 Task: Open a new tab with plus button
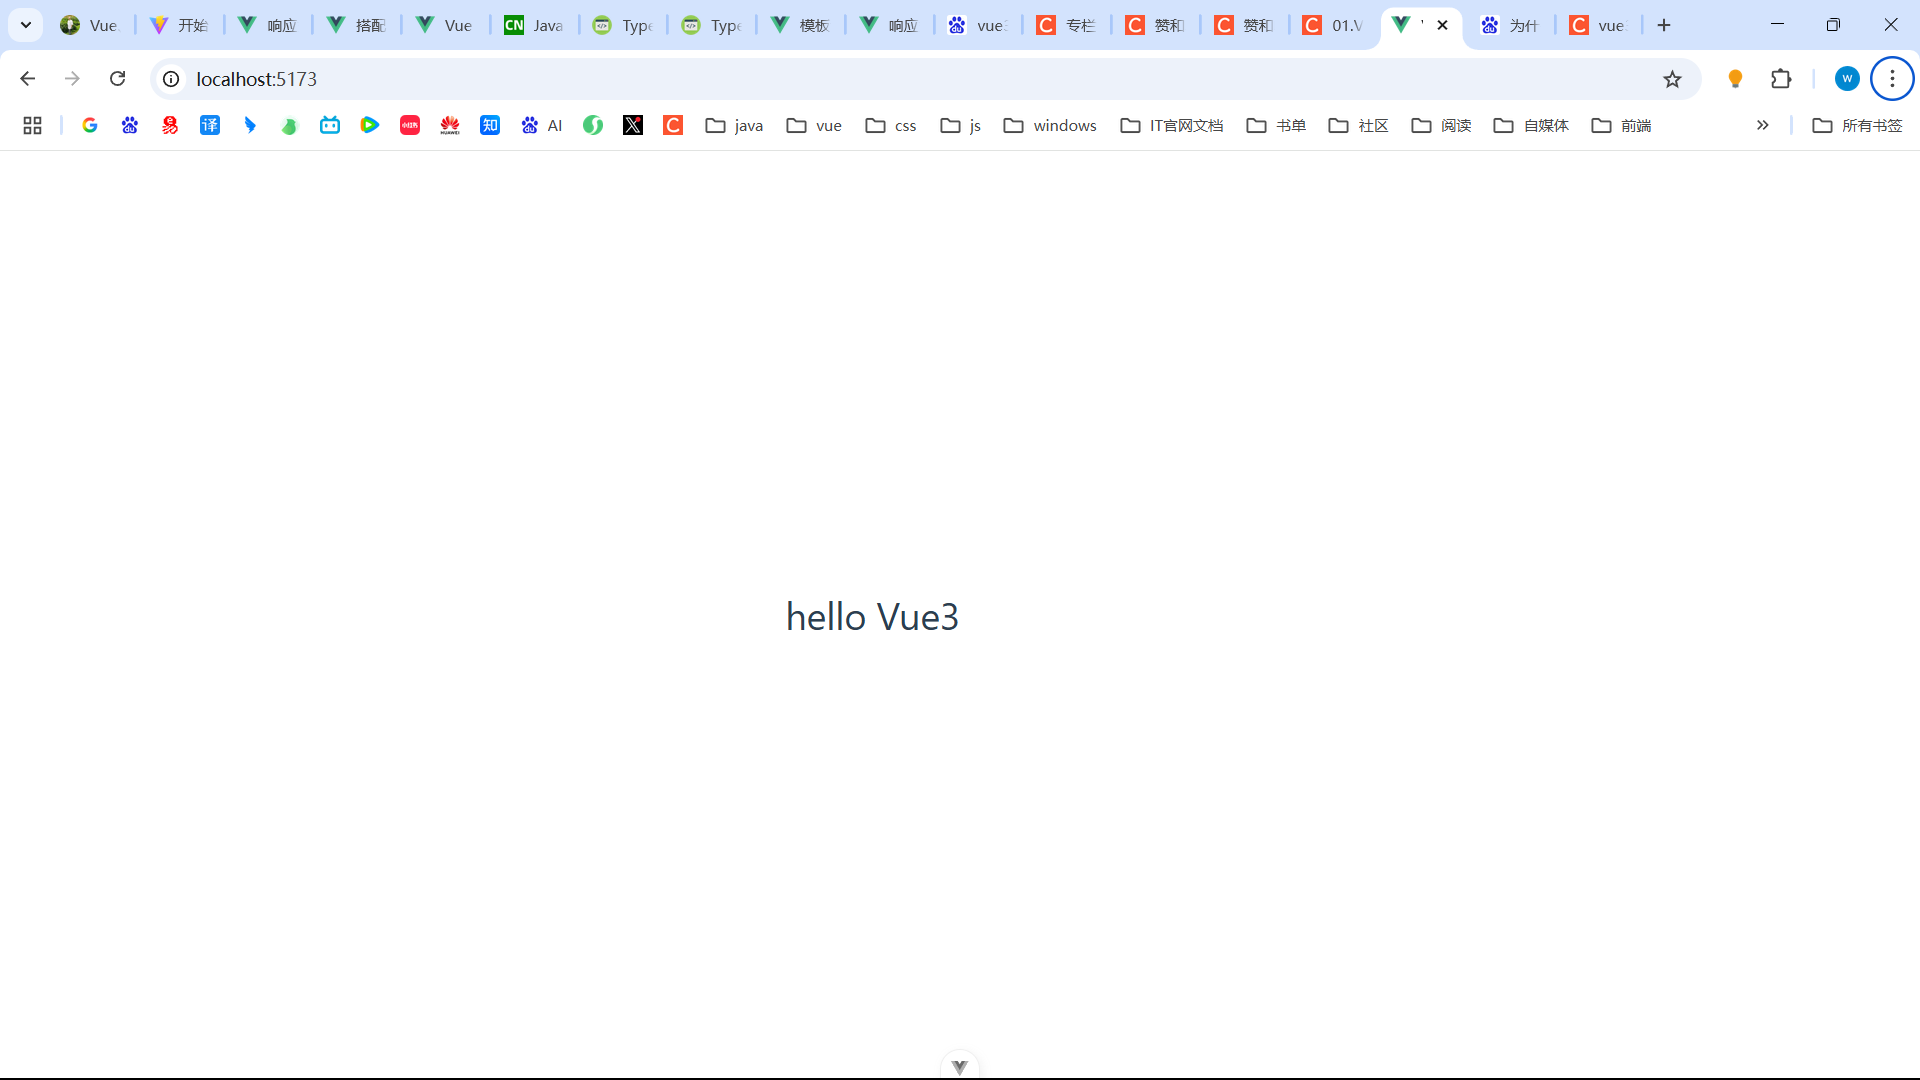(1664, 25)
